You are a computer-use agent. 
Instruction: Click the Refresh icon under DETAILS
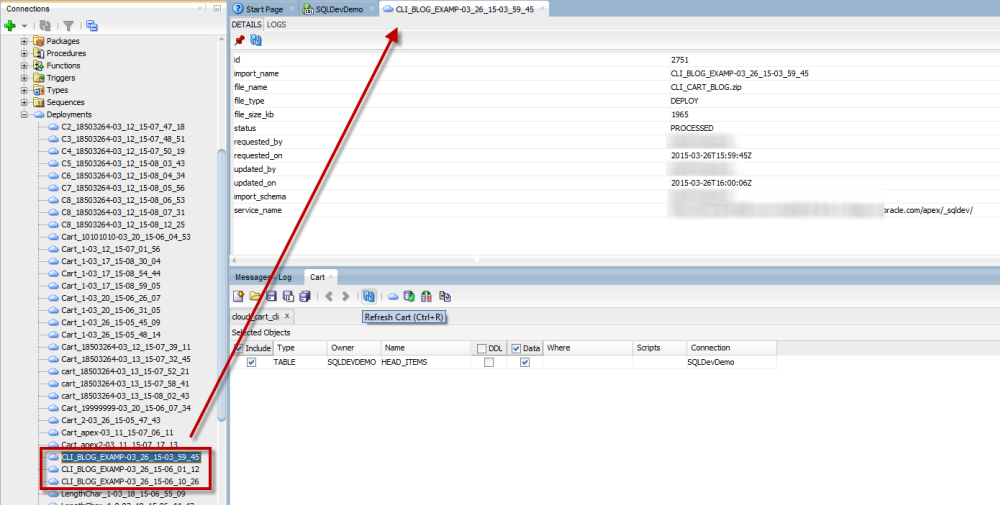coord(256,40)
